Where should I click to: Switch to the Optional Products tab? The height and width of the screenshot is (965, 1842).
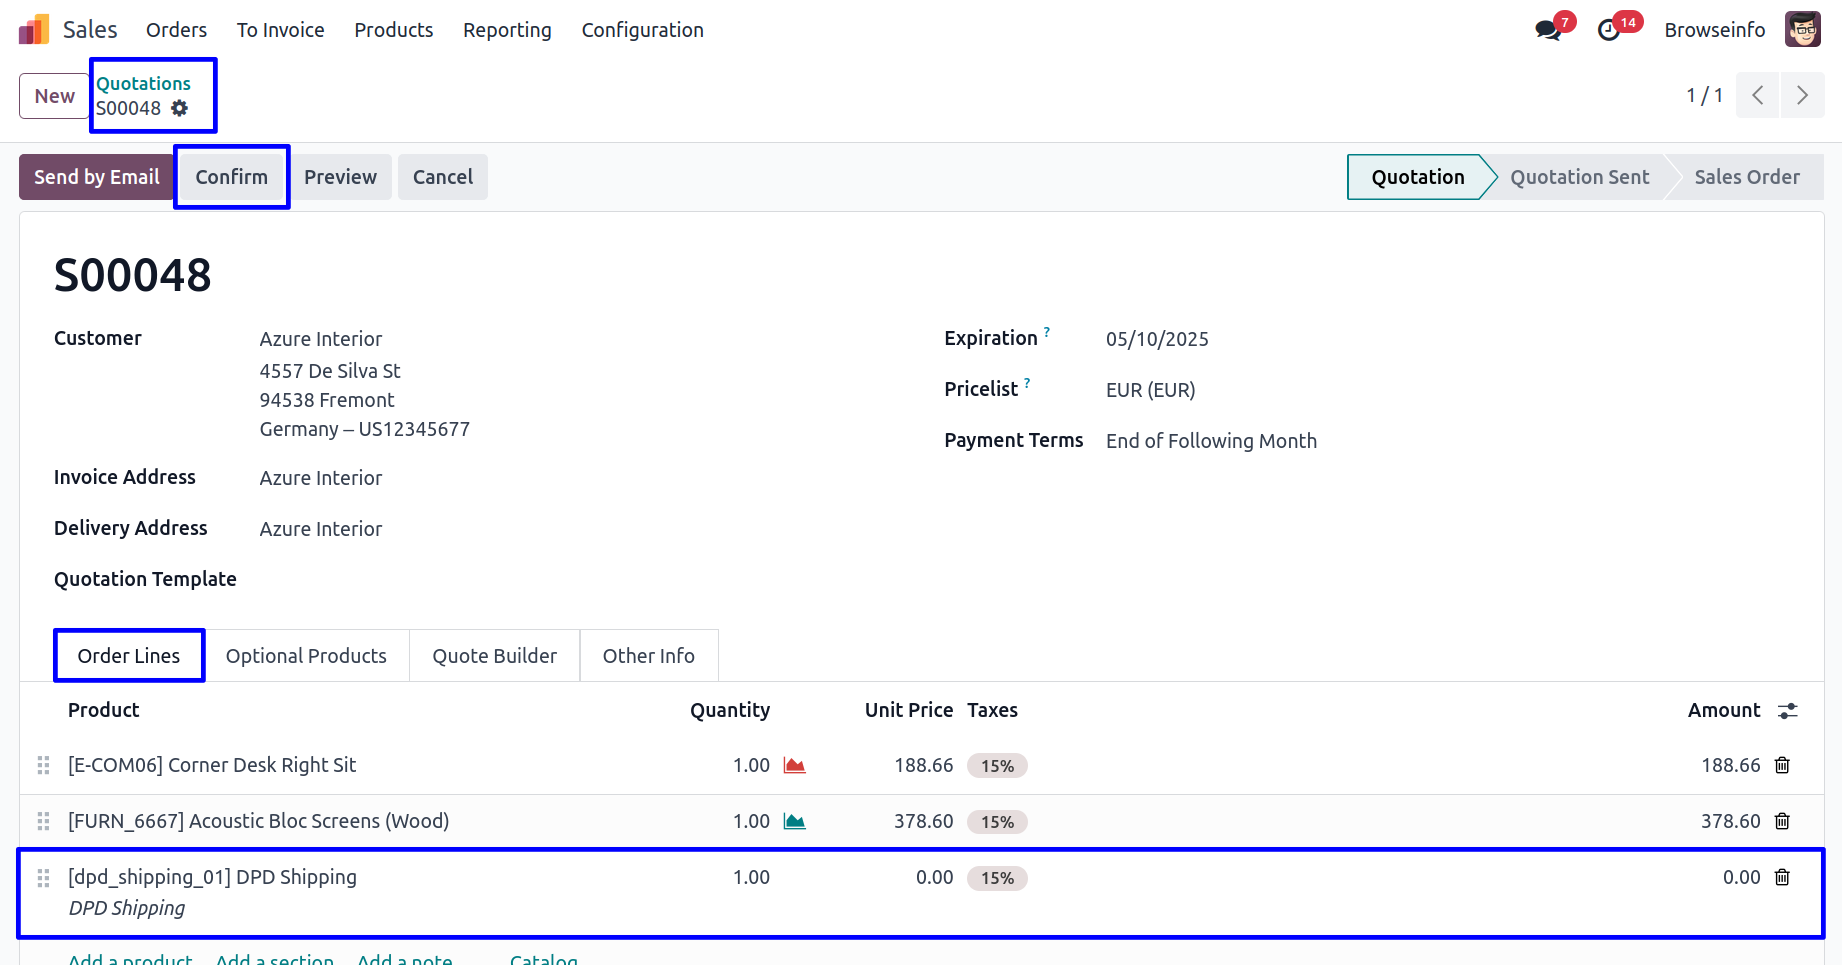306,656
